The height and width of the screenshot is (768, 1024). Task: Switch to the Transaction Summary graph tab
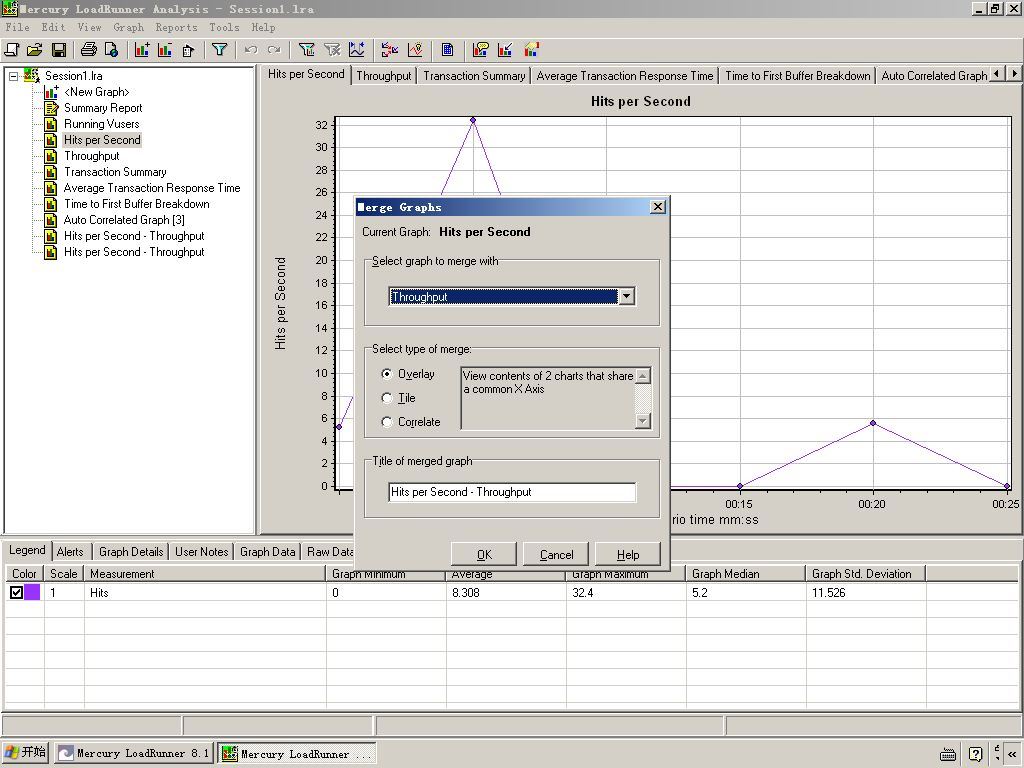coord(474,76)
